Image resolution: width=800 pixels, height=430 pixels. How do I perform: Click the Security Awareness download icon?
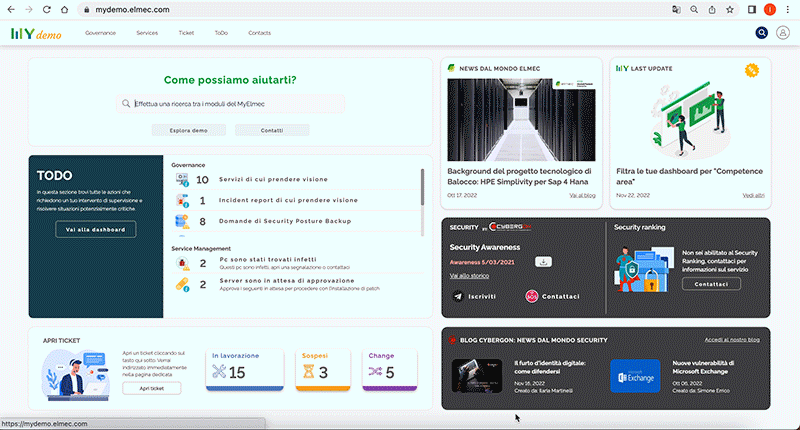(x=543, y=262)
